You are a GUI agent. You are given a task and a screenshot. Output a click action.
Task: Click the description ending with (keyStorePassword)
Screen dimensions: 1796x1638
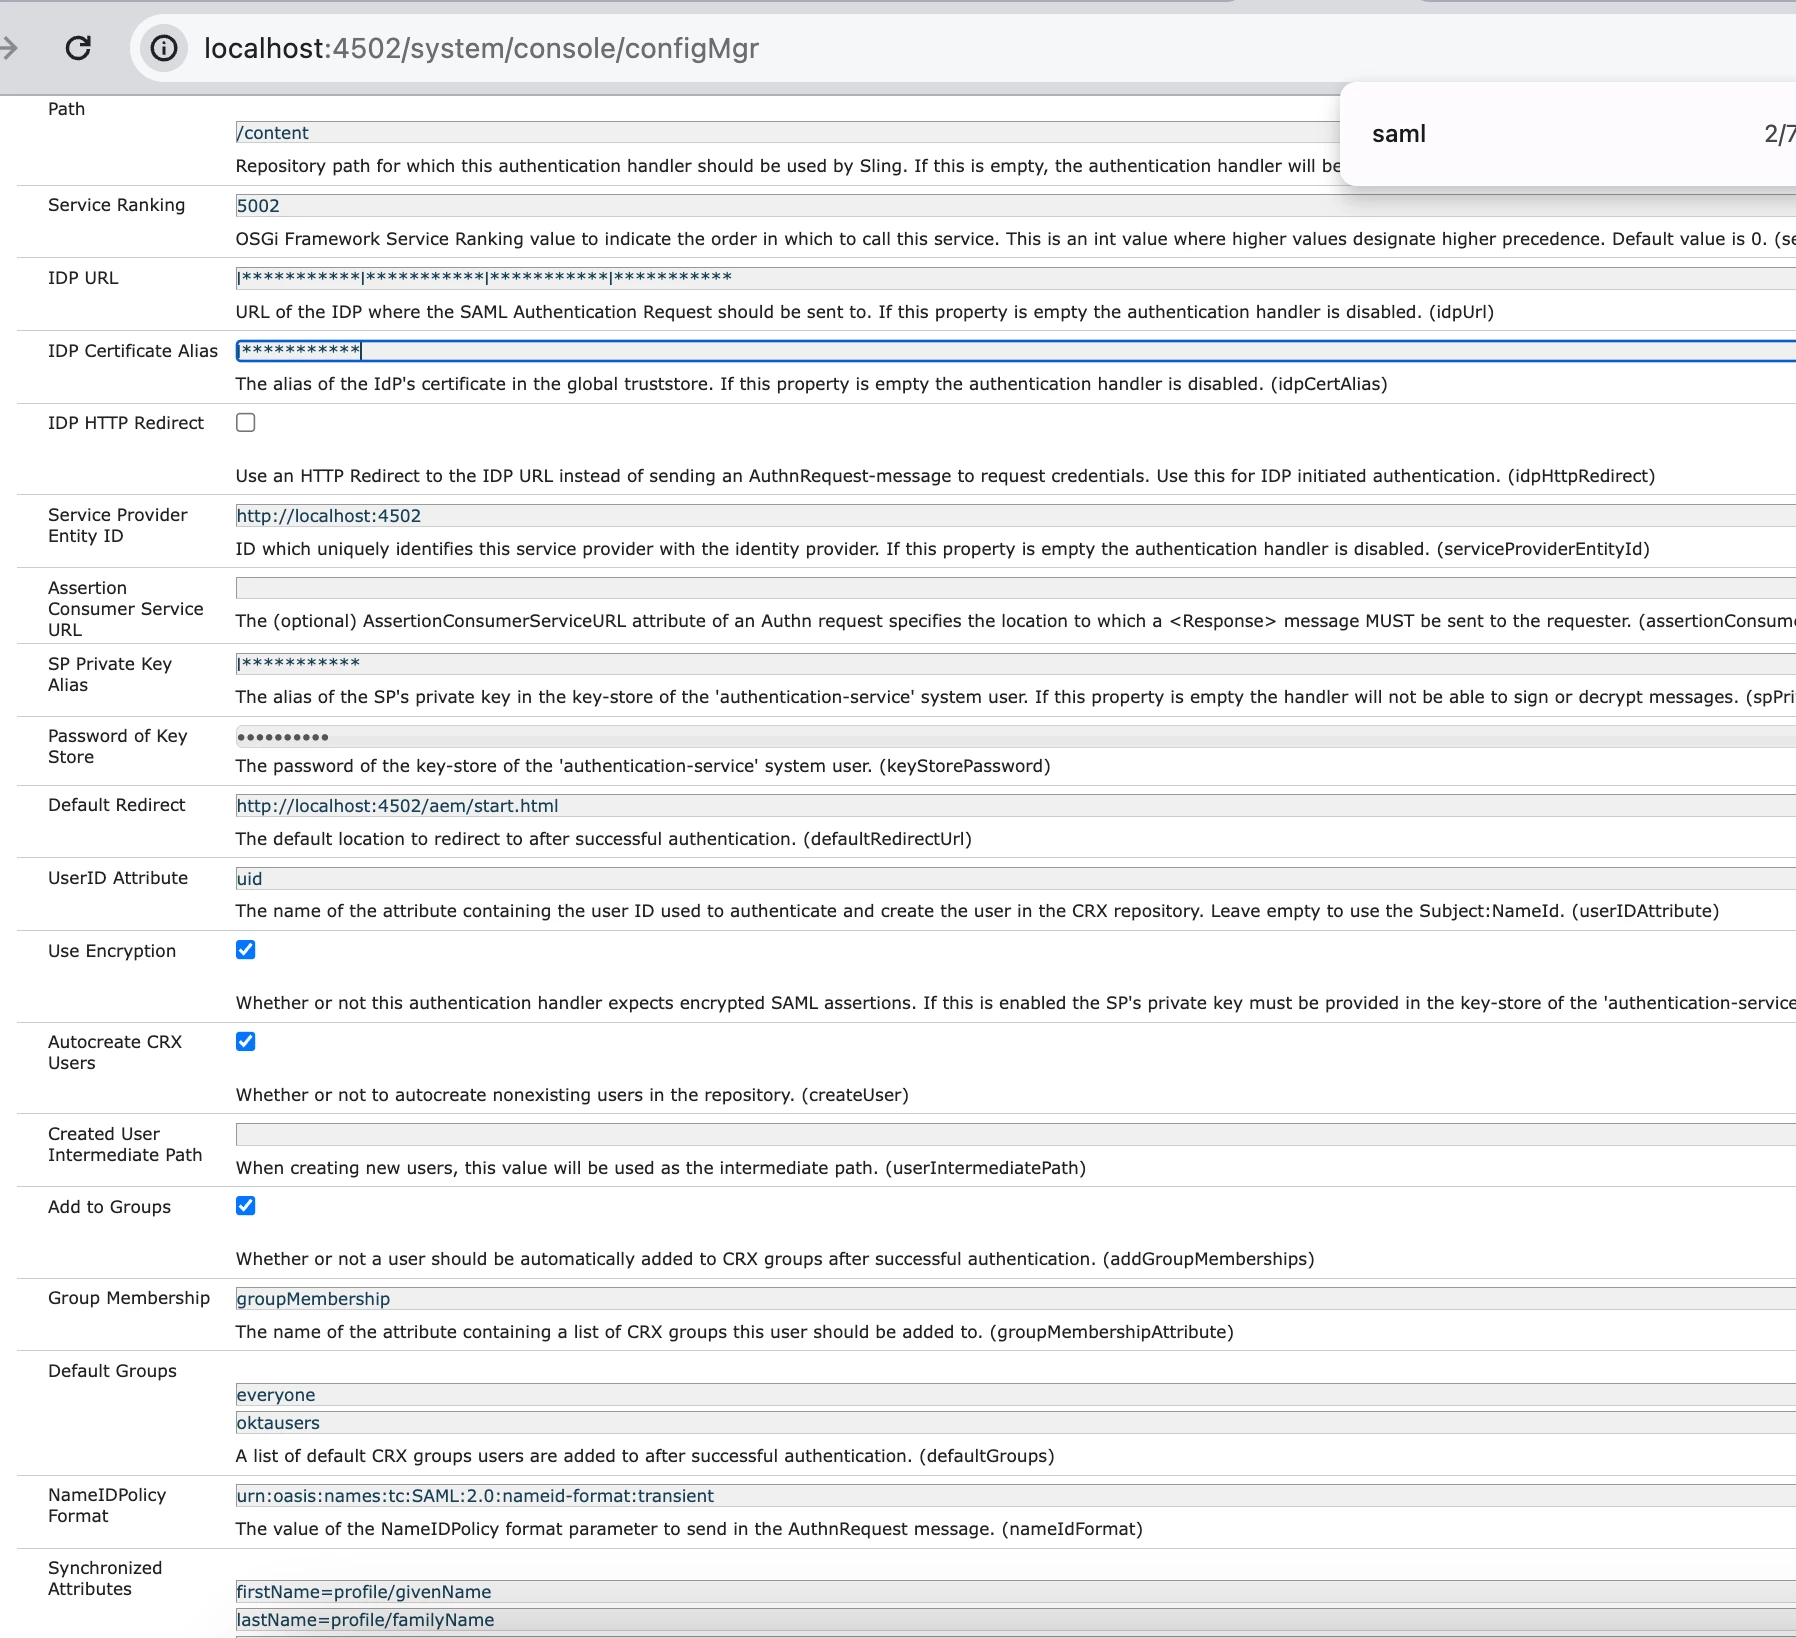(x=643, y=766)
